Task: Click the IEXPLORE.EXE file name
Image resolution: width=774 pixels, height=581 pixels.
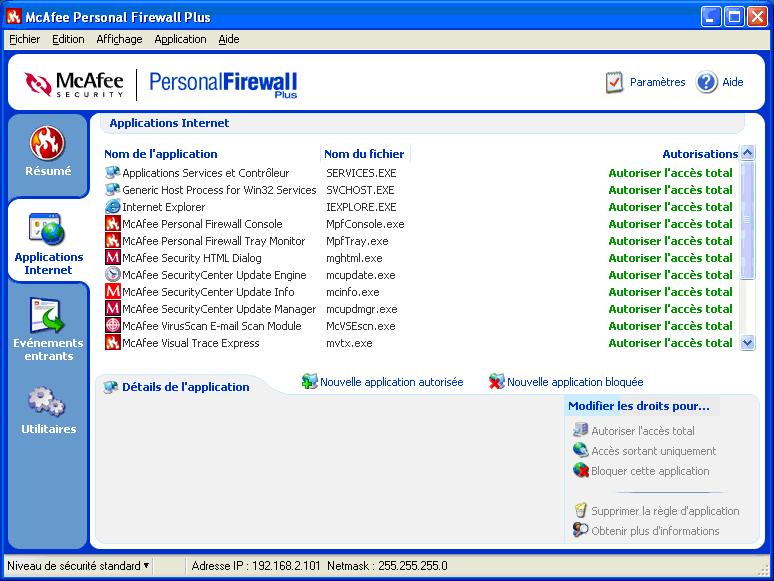Action: (x=361, y=207)
